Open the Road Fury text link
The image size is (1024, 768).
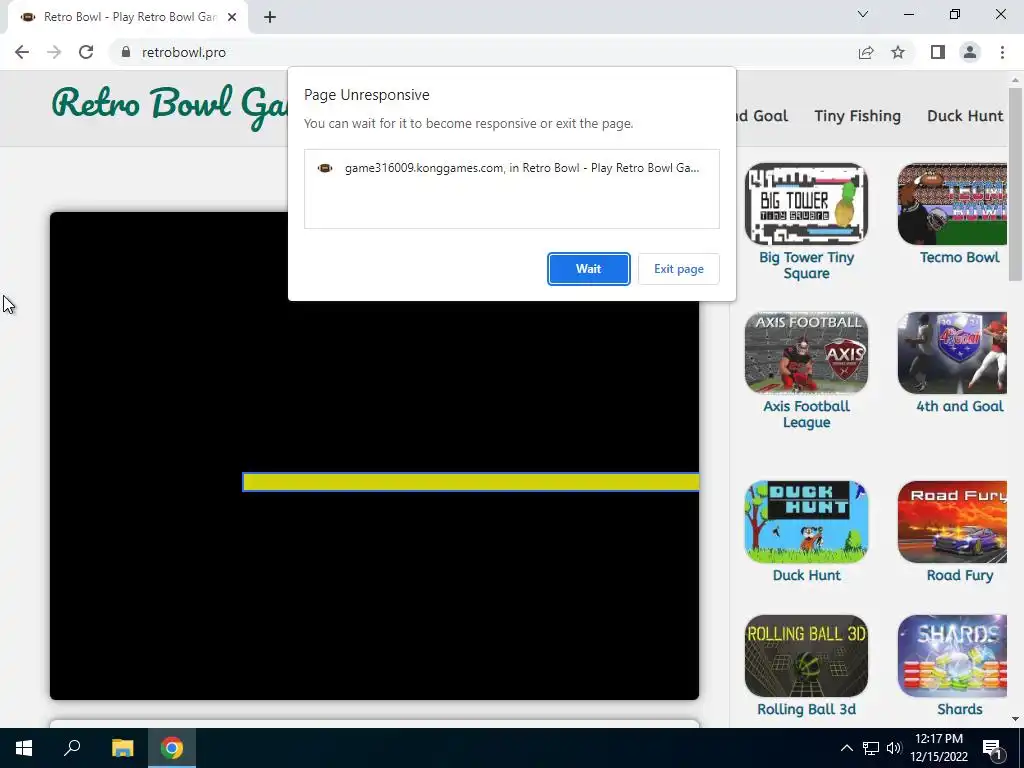[x=959, y=575]
